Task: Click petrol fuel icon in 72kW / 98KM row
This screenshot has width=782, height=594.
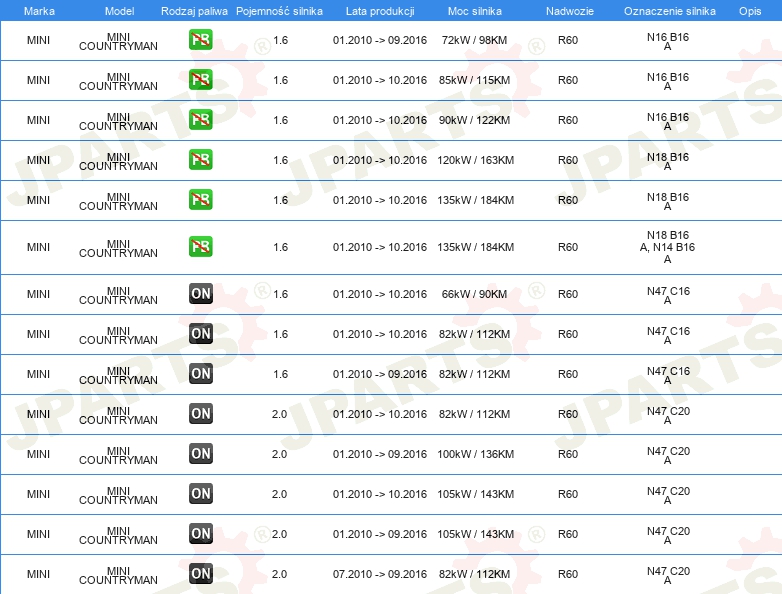Action: tap(200, 40)
